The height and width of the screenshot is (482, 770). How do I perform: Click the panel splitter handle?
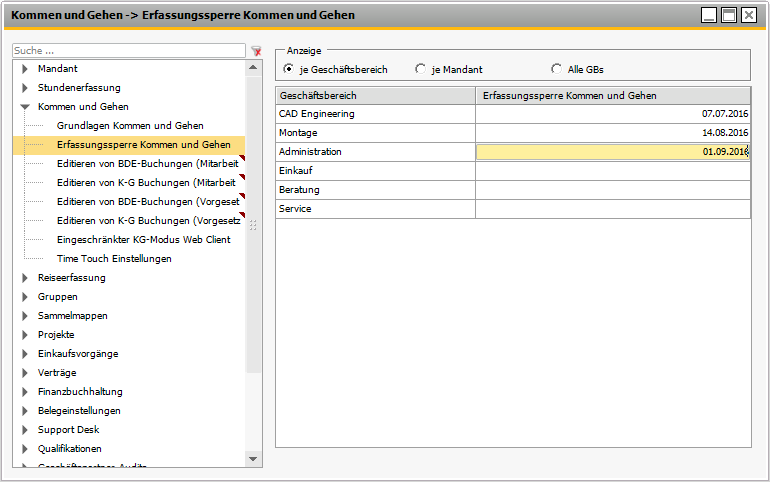coord(253,225)
